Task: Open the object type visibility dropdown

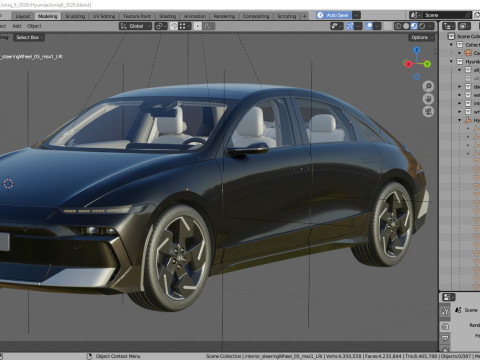Action: coord(337,26)
